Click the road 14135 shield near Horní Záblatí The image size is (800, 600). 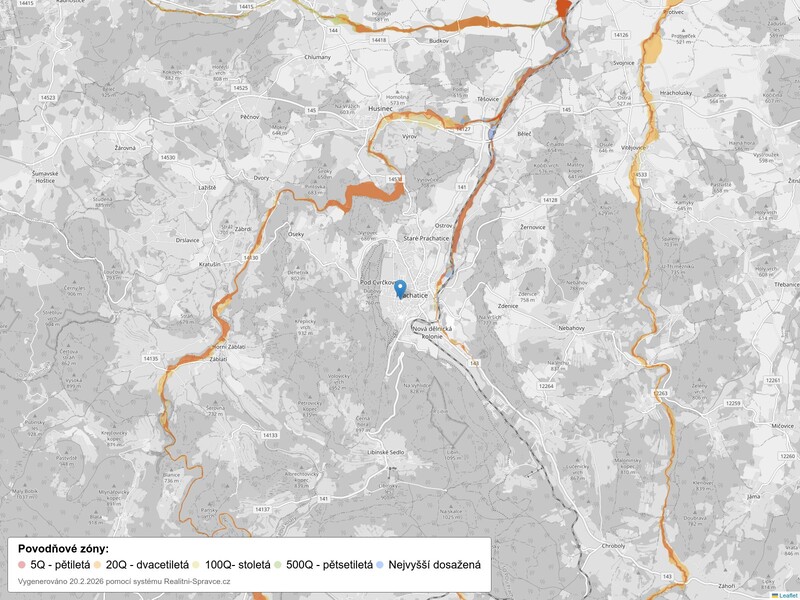151,358
